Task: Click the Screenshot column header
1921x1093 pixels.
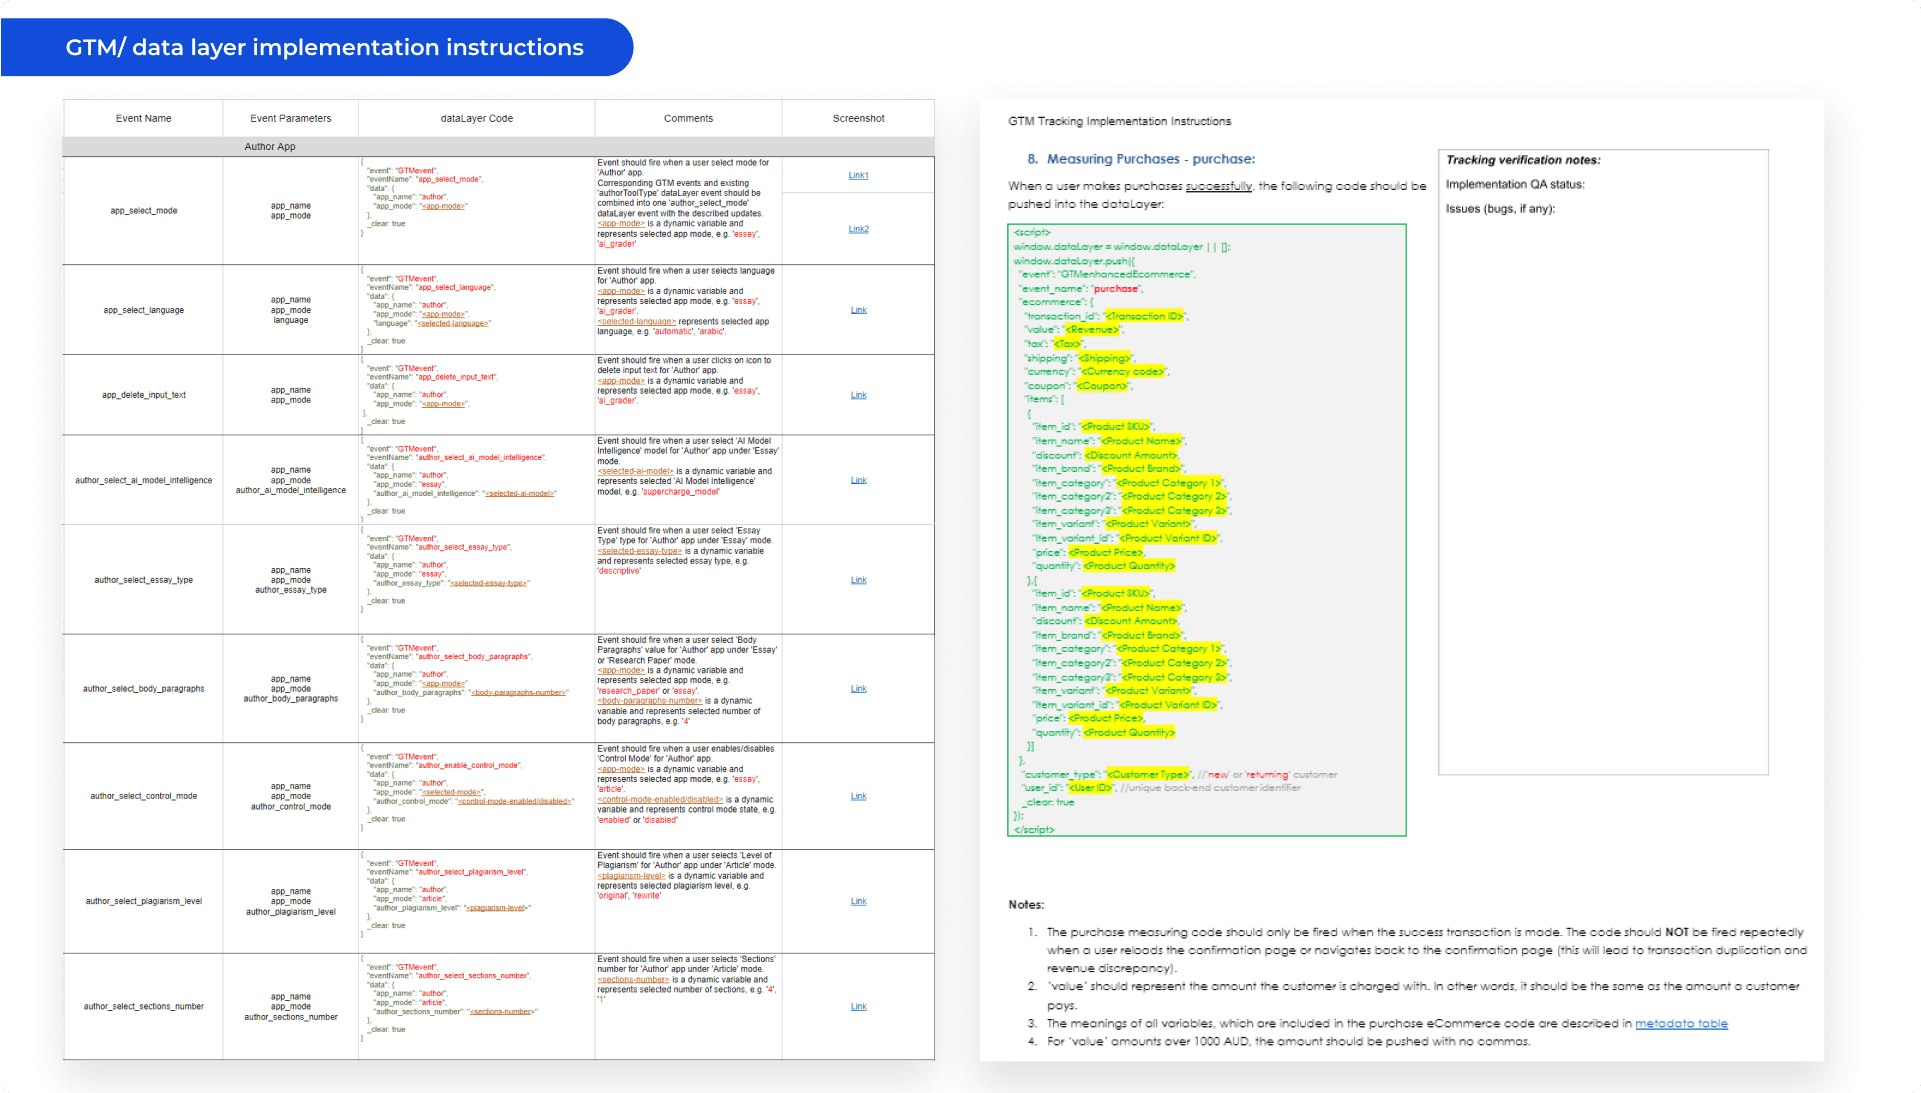Action: [x=858, y=118]
